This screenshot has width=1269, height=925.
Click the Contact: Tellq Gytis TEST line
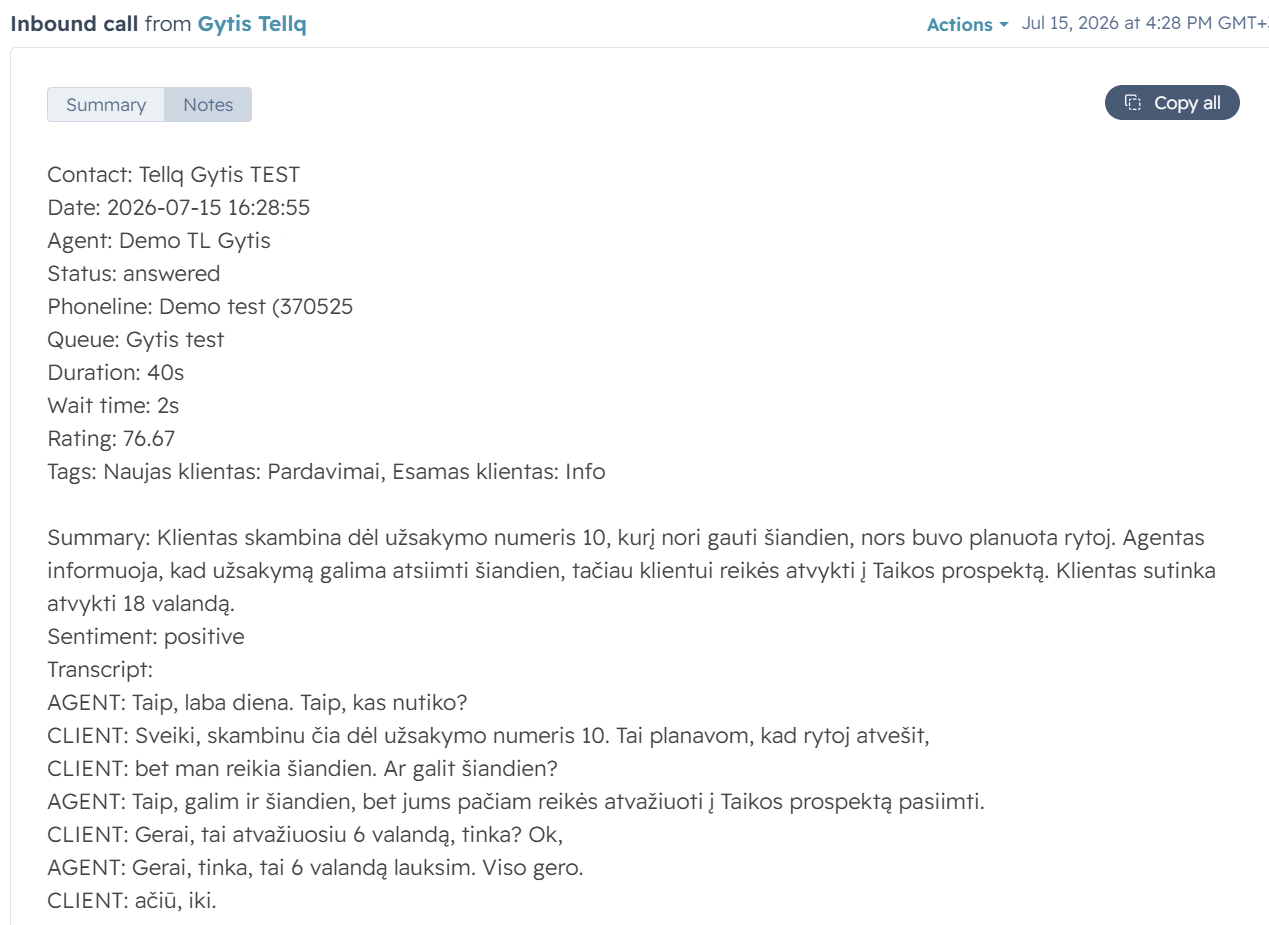coord(174,175)
